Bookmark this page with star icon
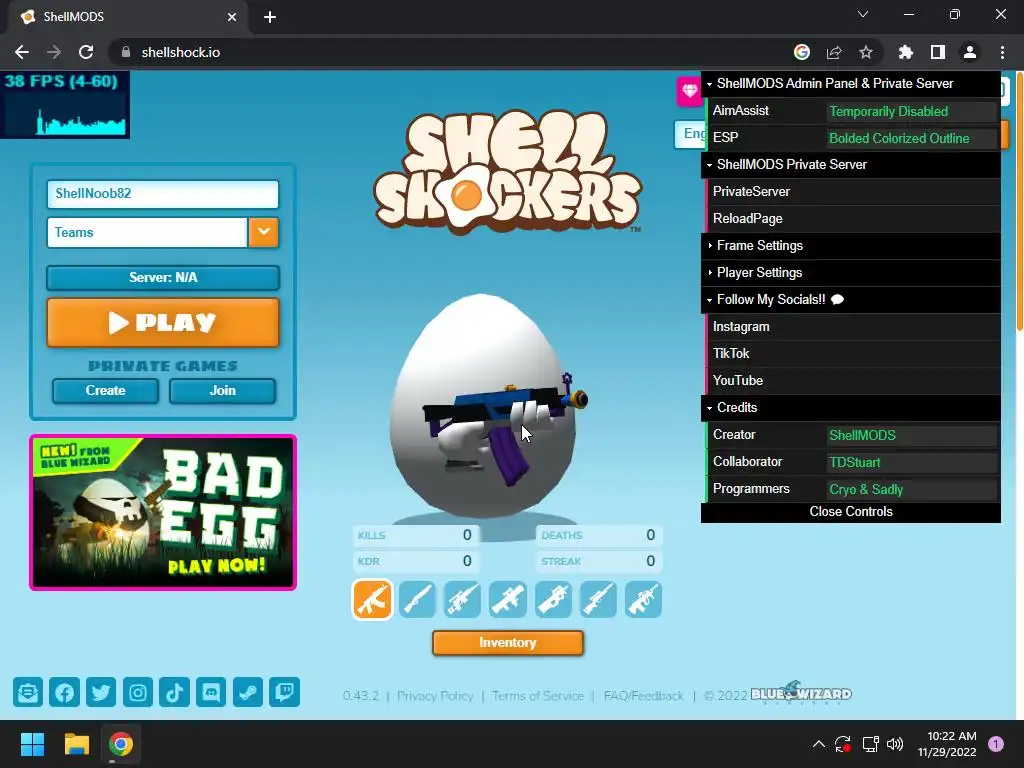 tap(866, 52)
